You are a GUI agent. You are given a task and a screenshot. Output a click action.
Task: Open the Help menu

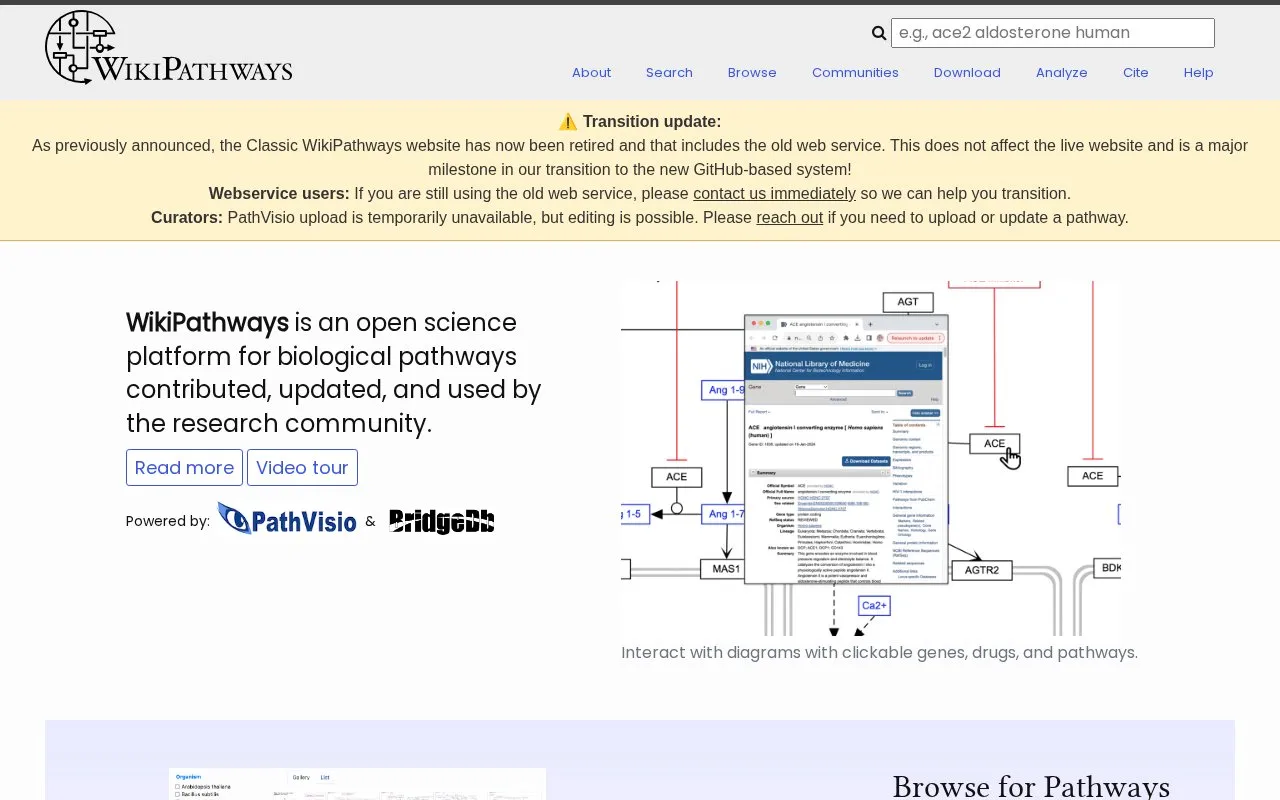[1198, 73]
